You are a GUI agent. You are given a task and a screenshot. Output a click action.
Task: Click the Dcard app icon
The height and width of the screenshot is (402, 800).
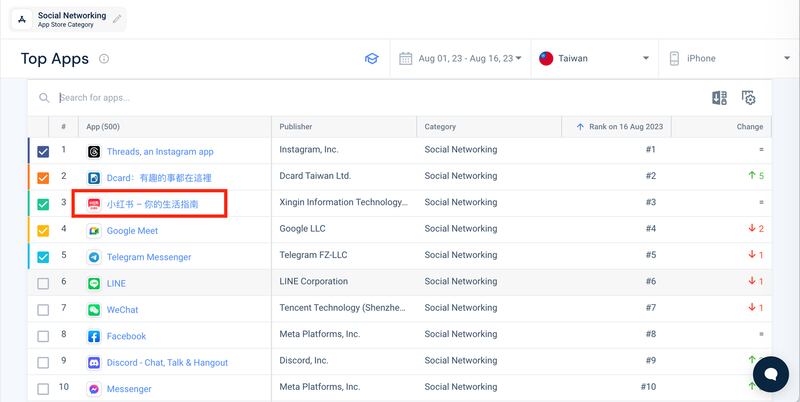tap(94, 178)
